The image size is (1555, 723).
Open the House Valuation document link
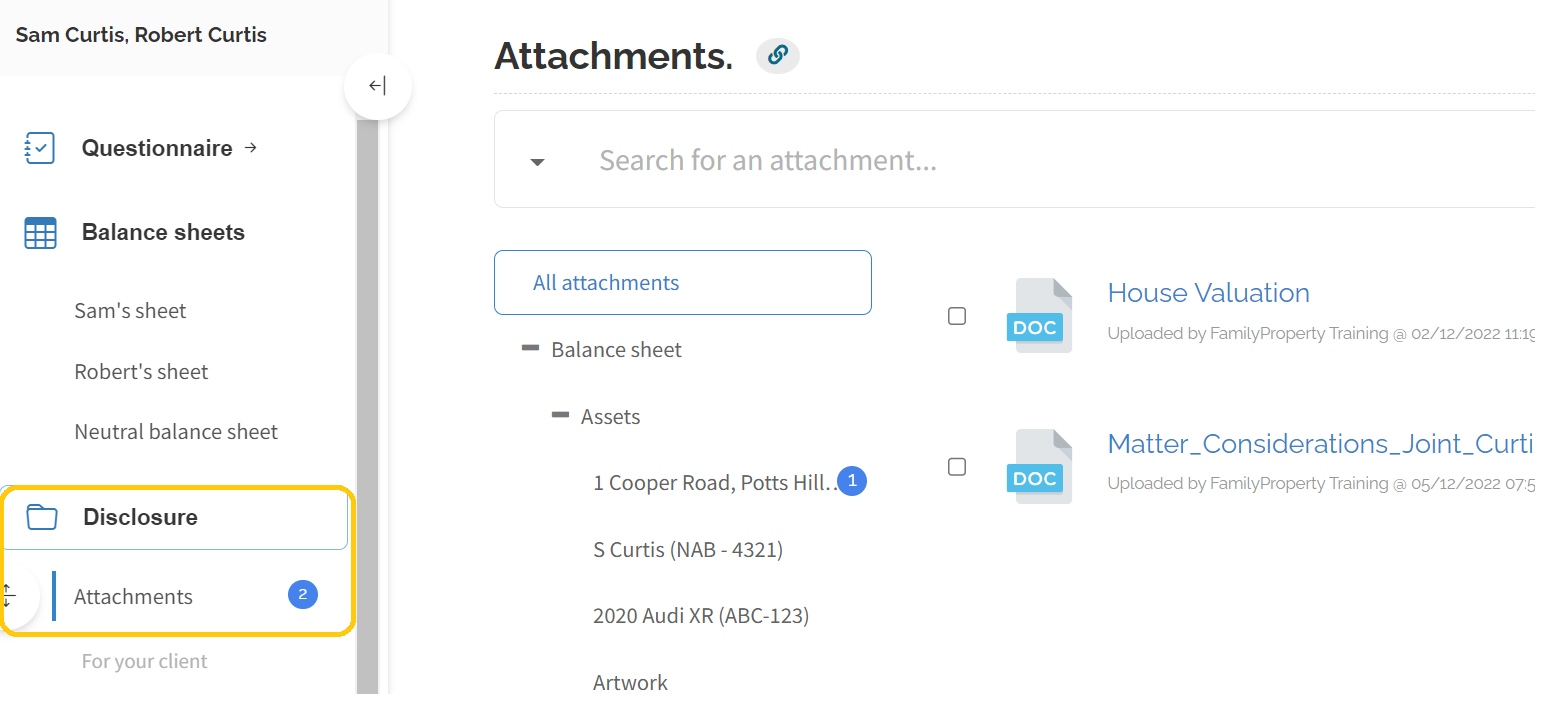(x=1208, y=293)
